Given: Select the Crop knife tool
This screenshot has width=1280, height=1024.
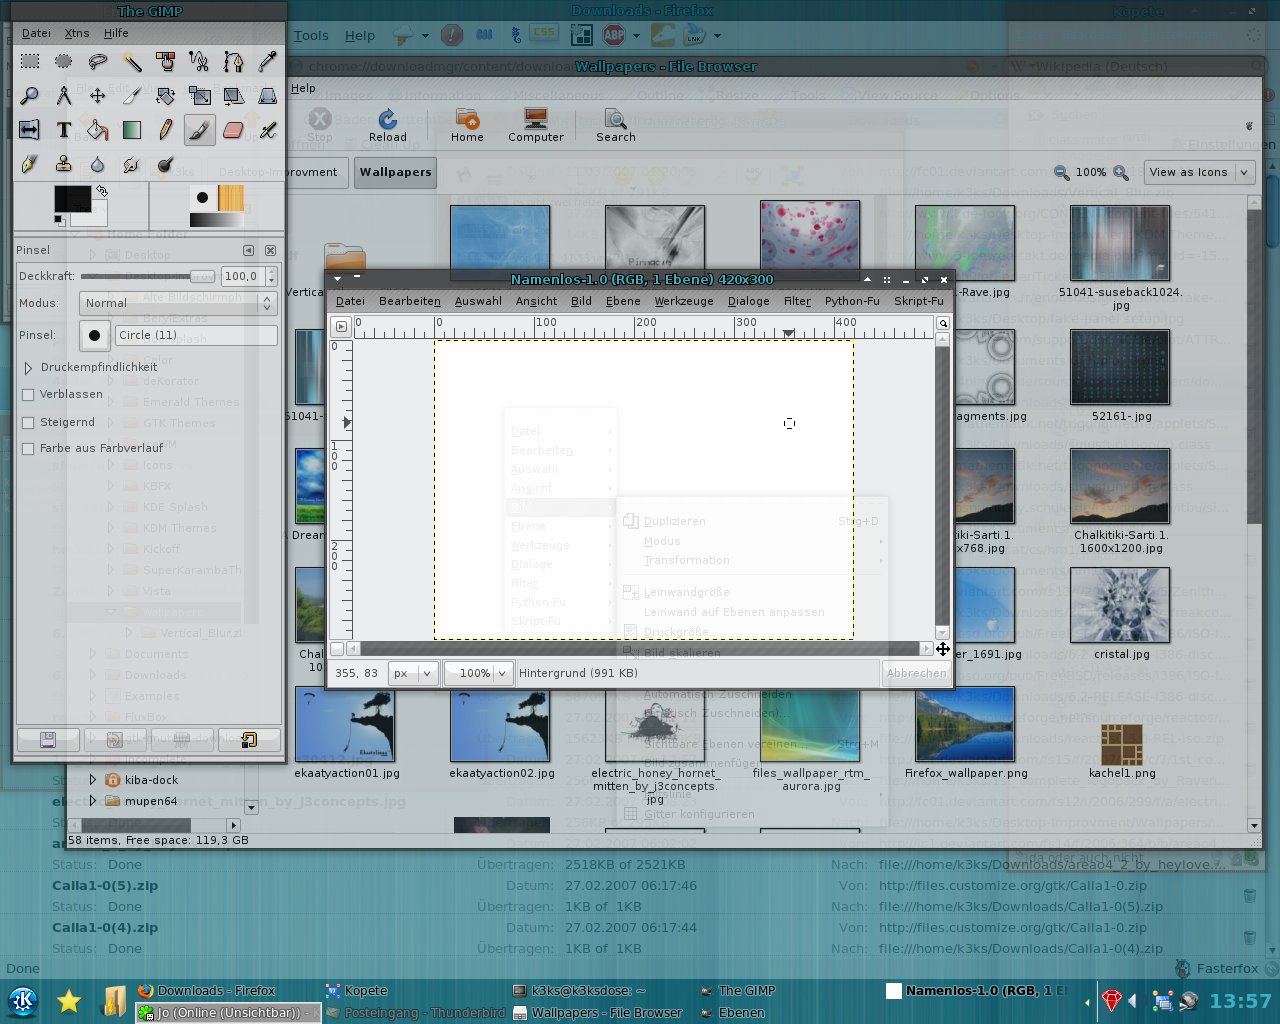Looking at the screenshot, I should [x=132, y=96].
